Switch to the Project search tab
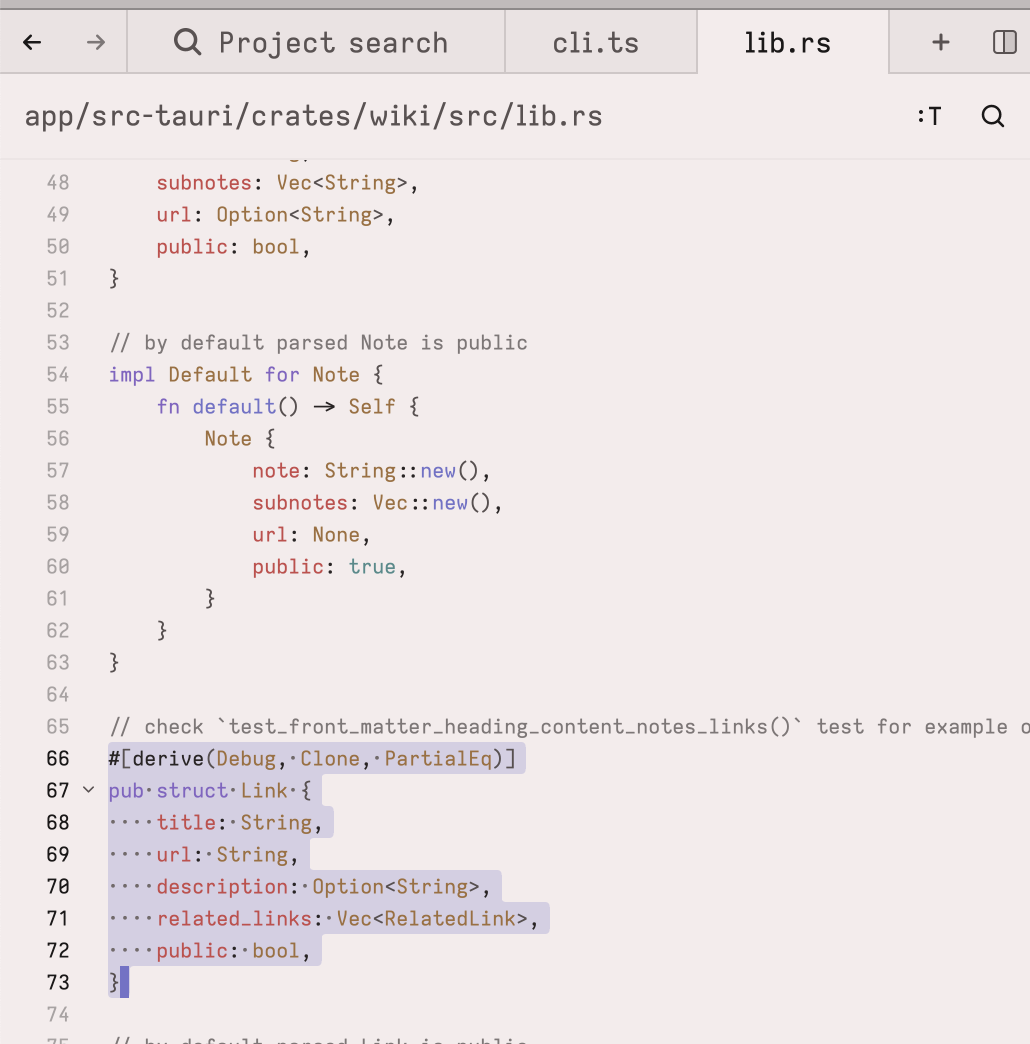 316,43
